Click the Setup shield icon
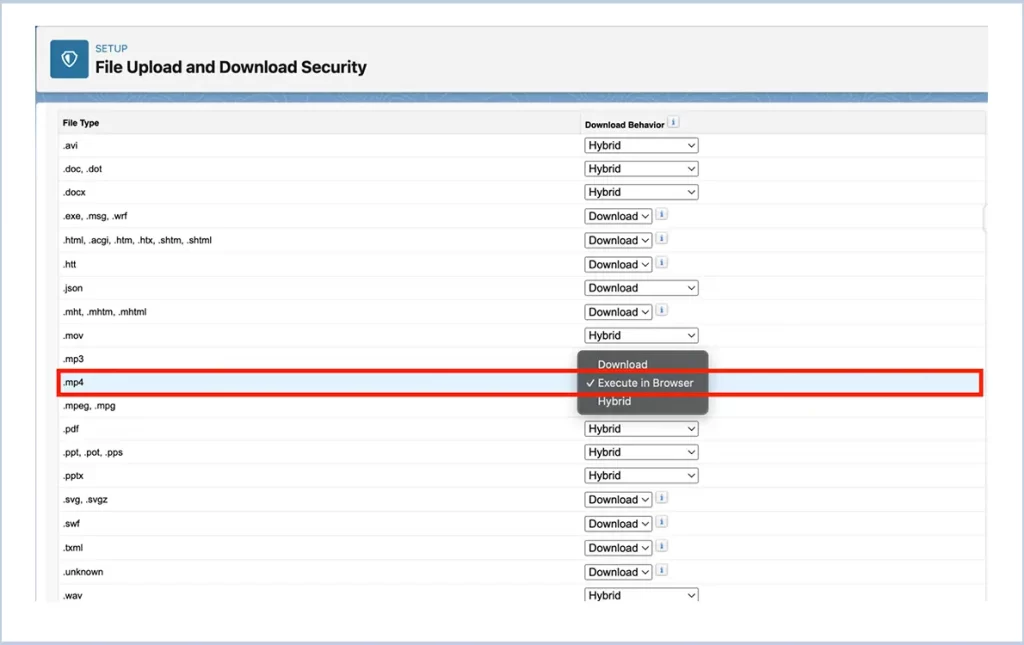 click(x=69, y=59)
